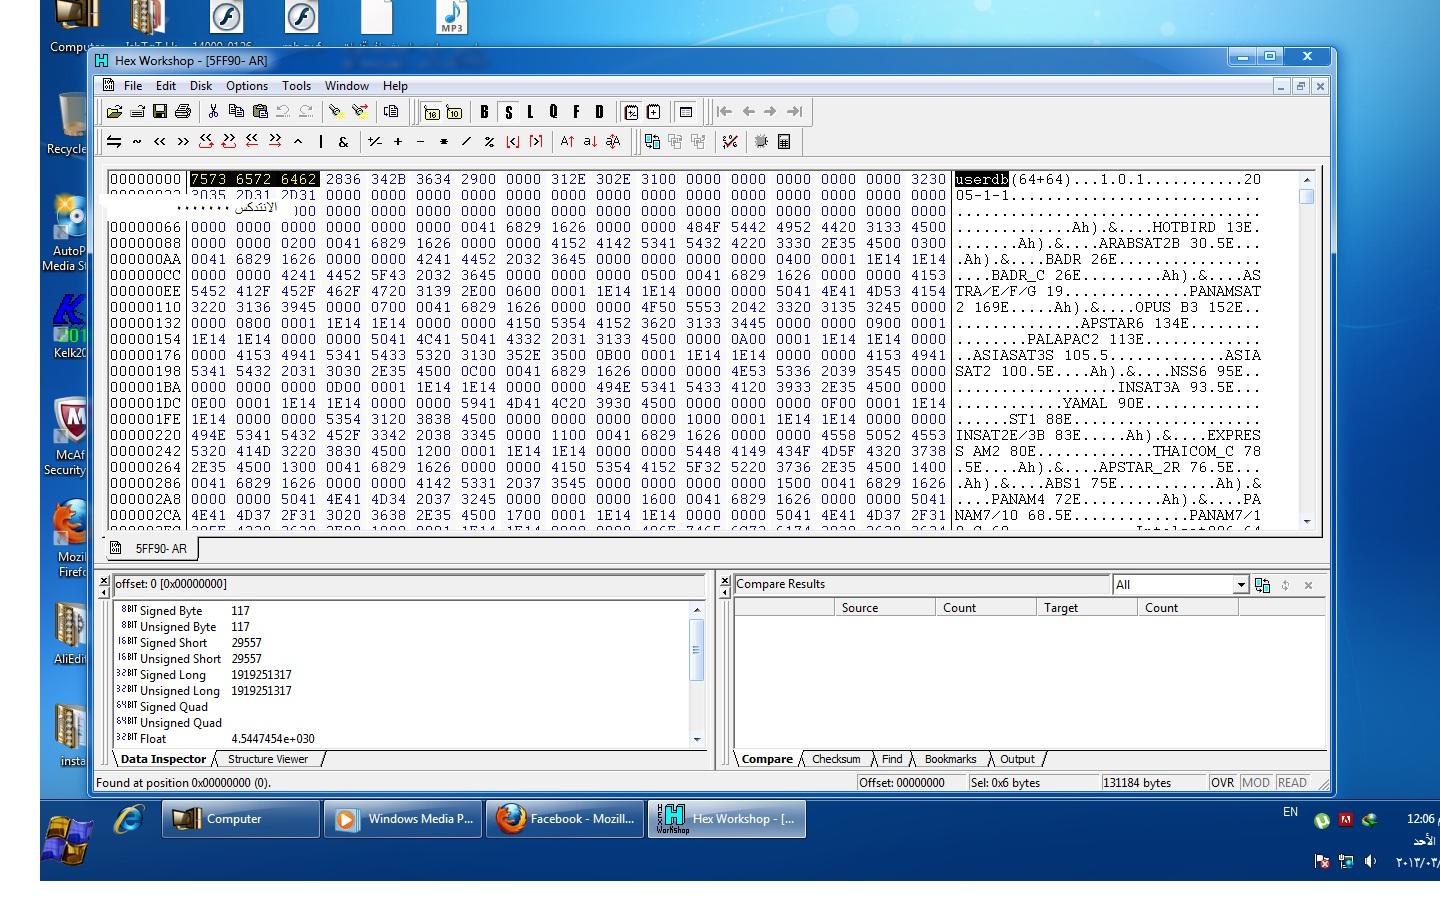Open Windows Media Player taskbar button
The image size is (1440, 900).
click(x=403, y=819)
